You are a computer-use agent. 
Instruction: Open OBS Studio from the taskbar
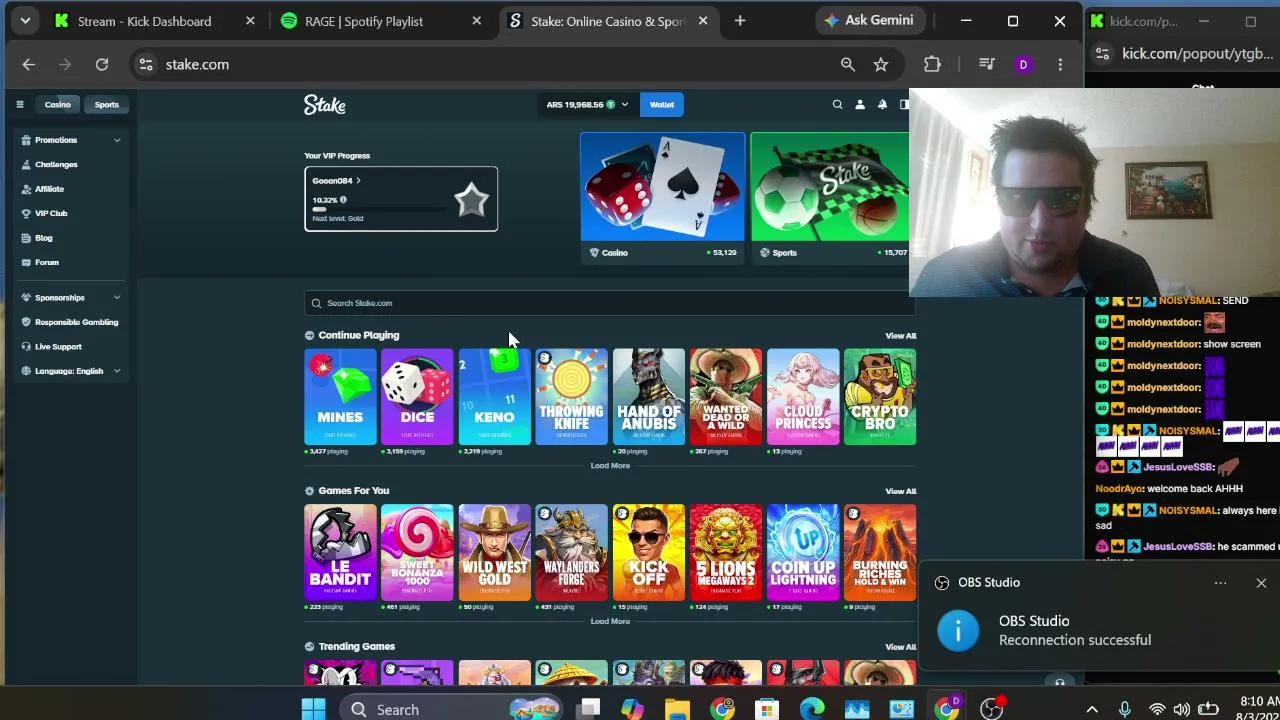point(991,709)
